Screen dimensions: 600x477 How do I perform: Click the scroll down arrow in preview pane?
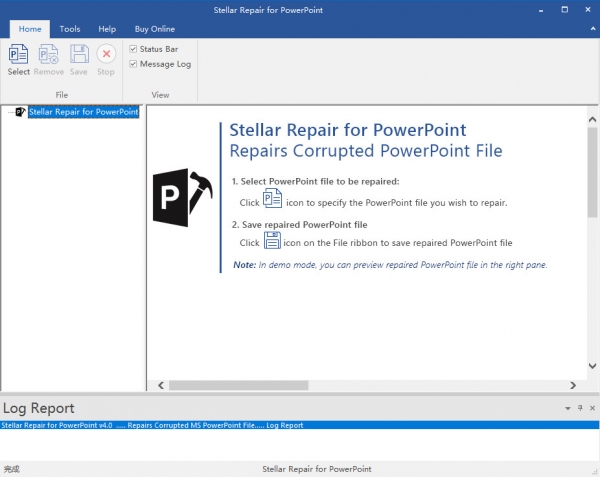pos(592,366)
